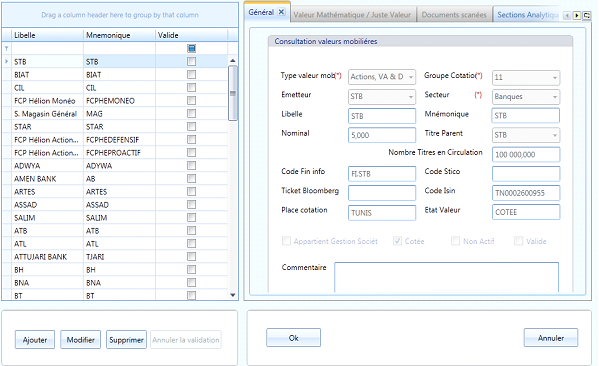Click Annuler la validation button
Screen dimensions: 599x366
tap(186, 340)
